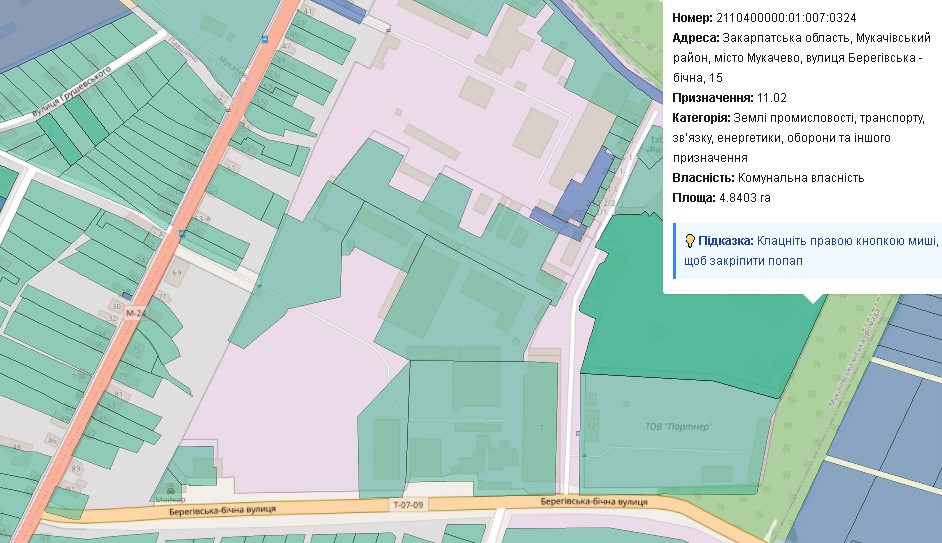Screen dimensions: 942x543
Task: Click building number 12 near ТОВ Партнер
Action: click(x=592, y=427)
